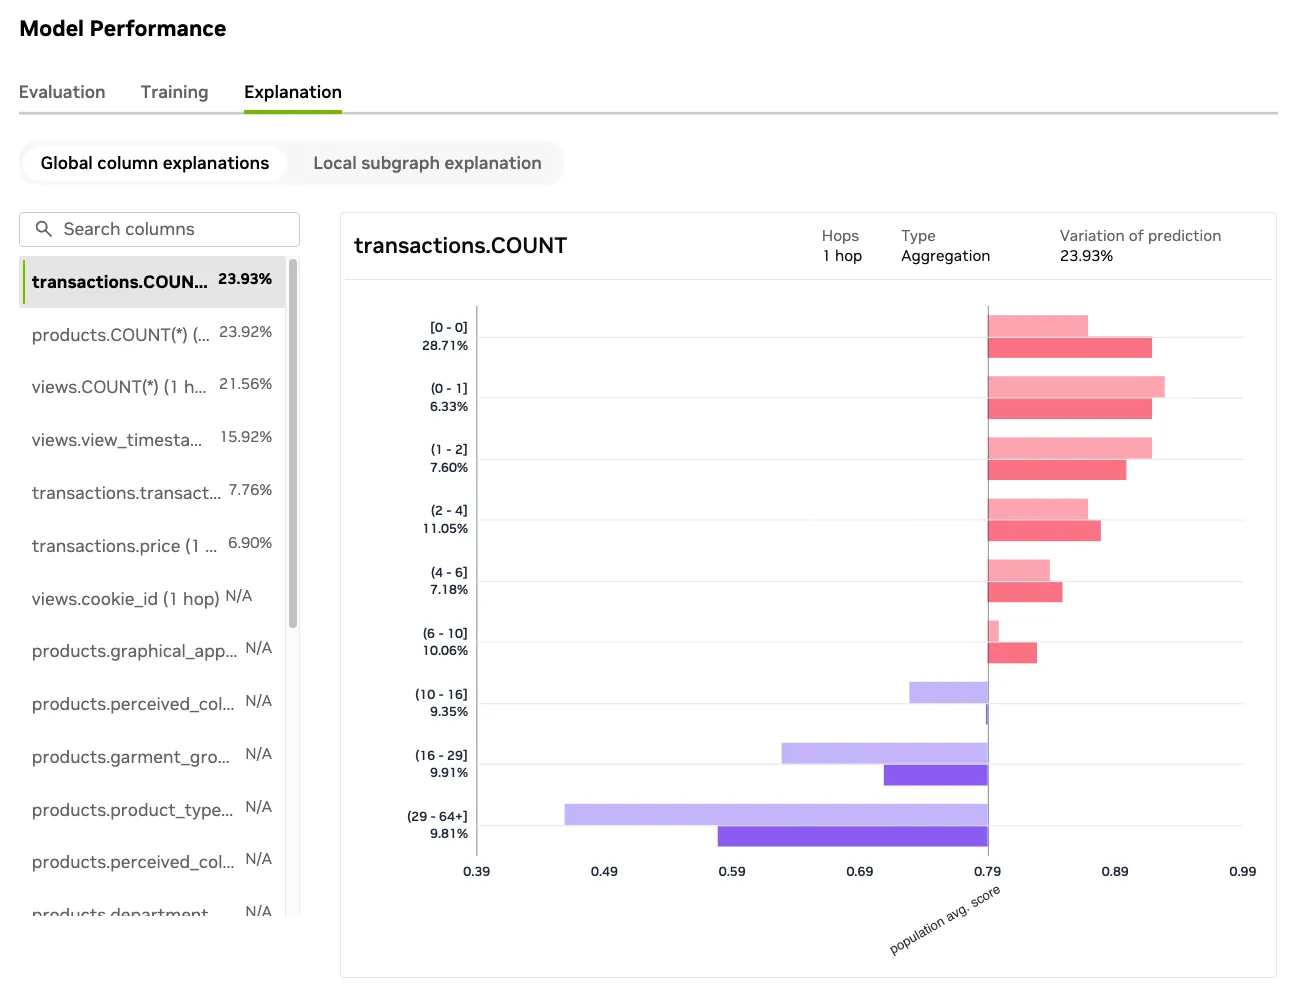Click the darker pink bar for bin [0 - 0]
This screenshot has height=988, width=1289.
[x=1070, y=348]
